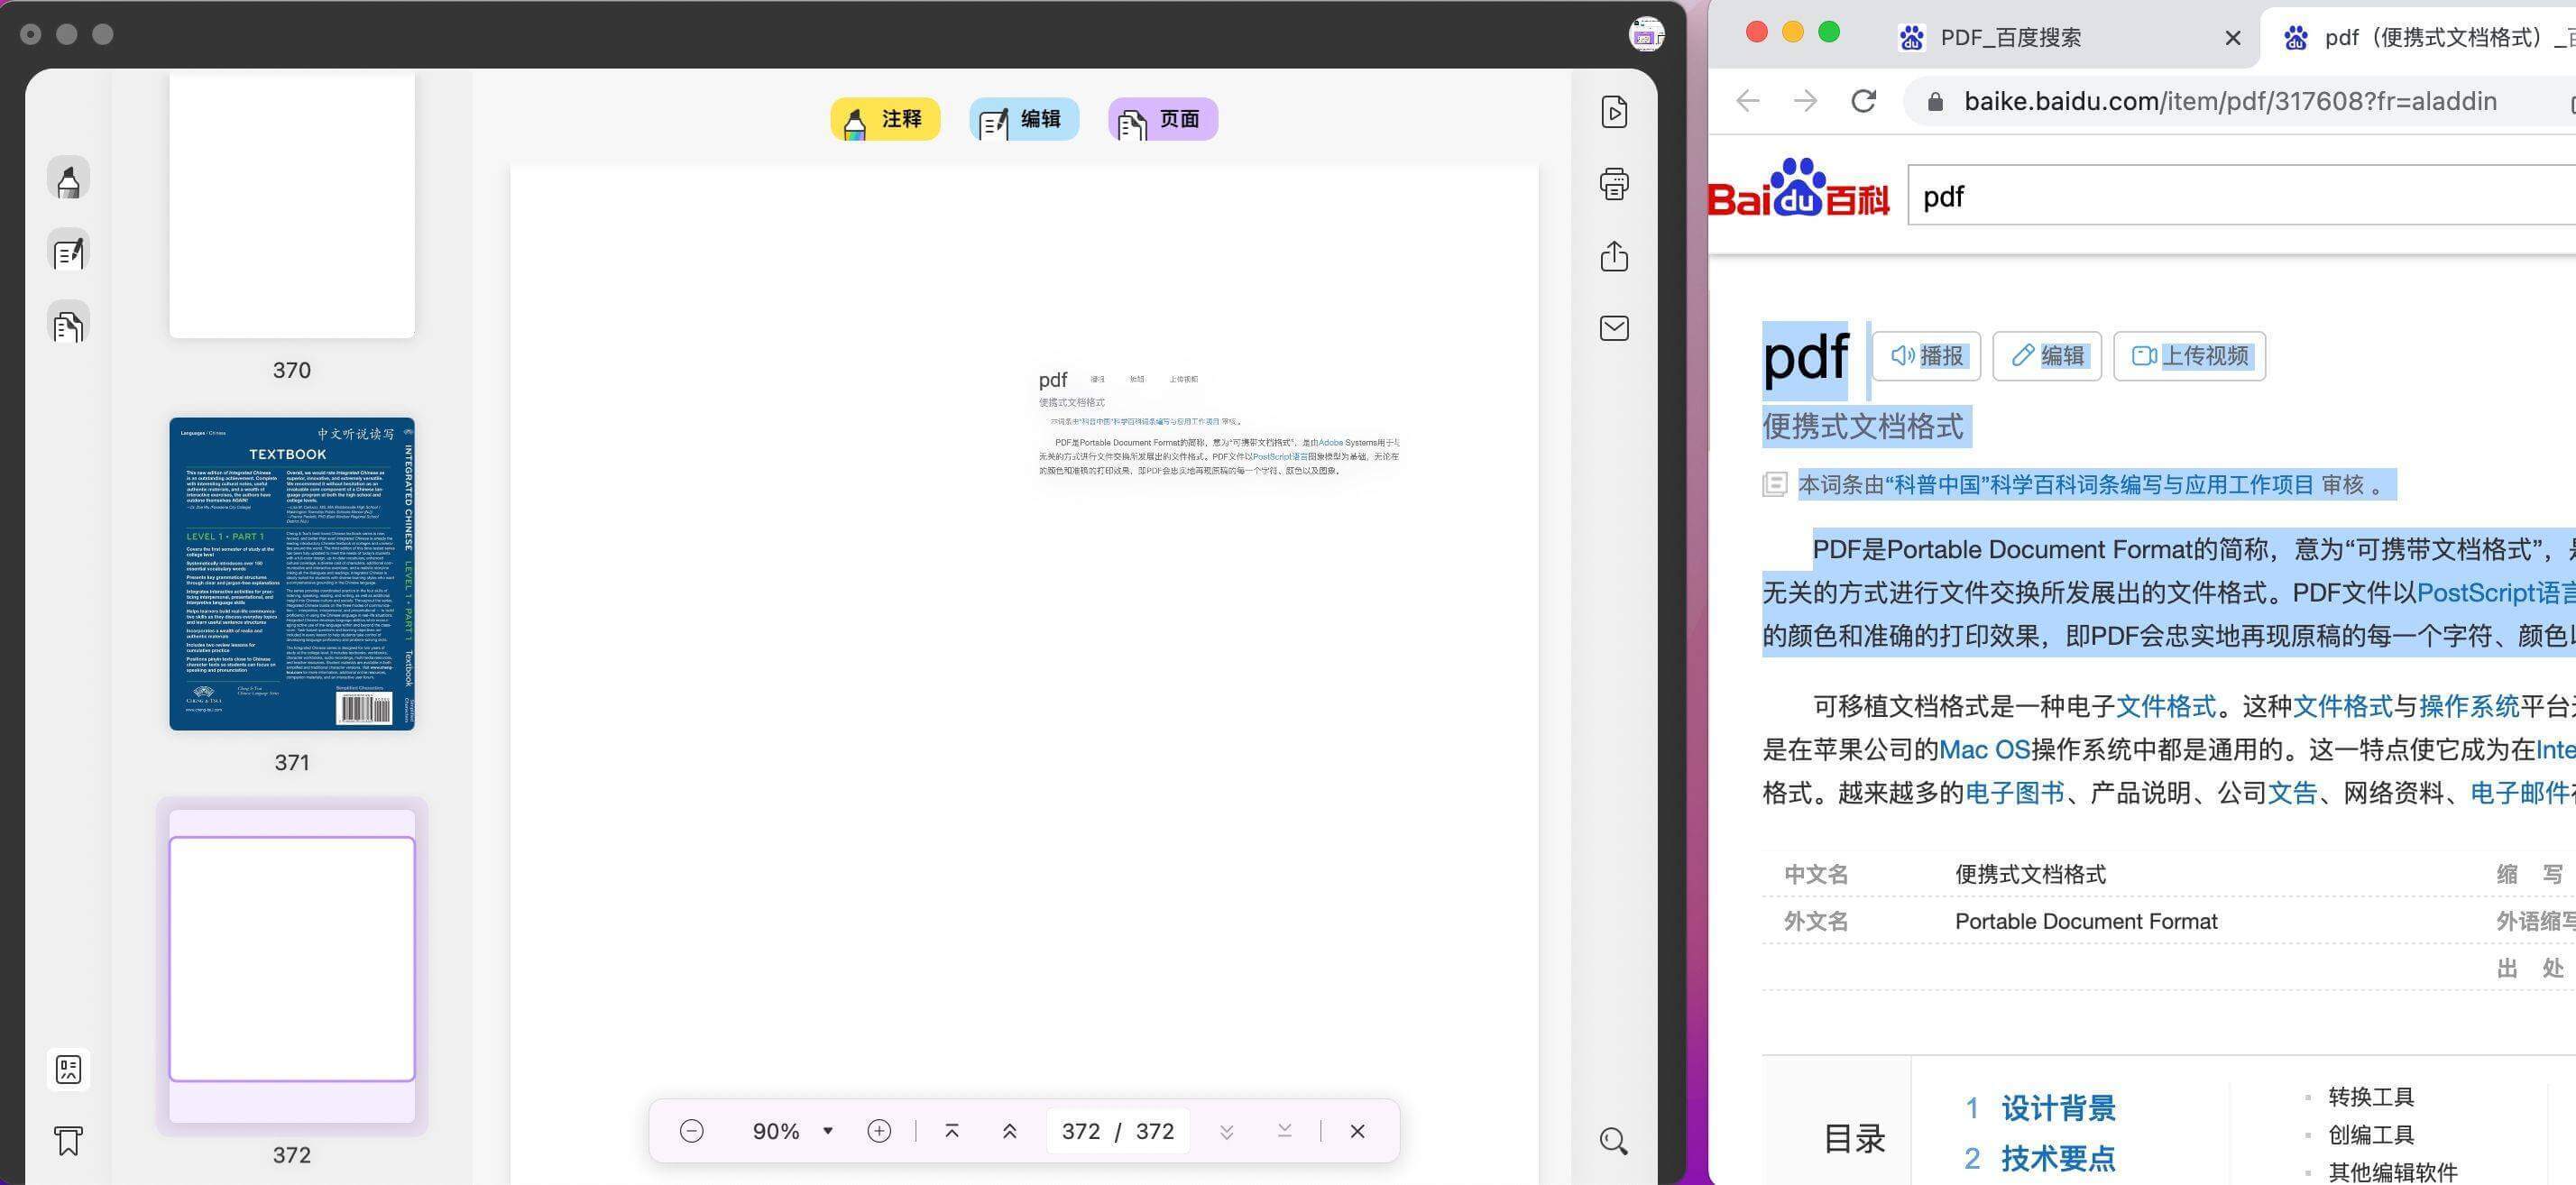Screen dimensions: 2576x1185
Task: Open the 文告 link
Action: coord(2292,793)
